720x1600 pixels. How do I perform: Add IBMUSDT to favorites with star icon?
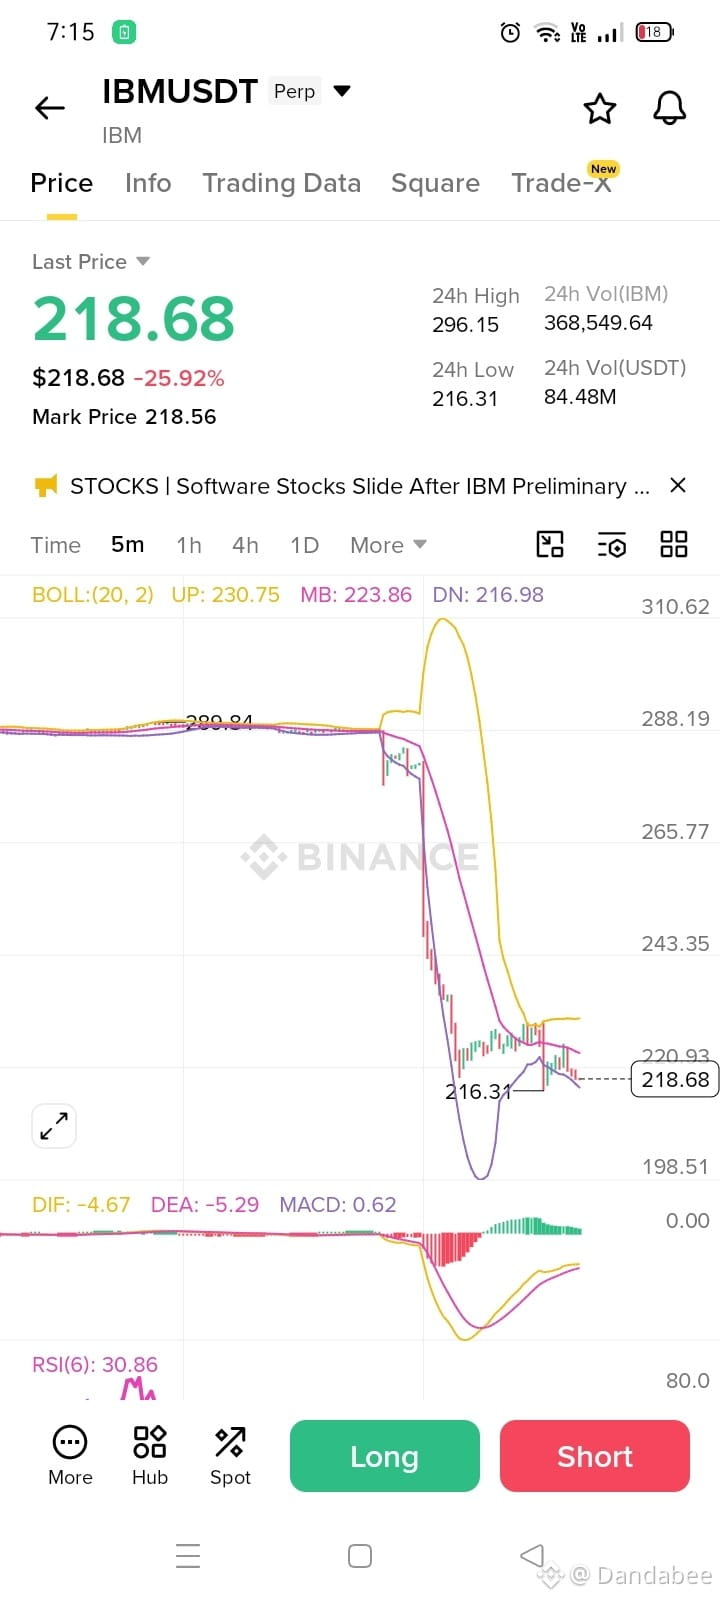click(600, 108)
